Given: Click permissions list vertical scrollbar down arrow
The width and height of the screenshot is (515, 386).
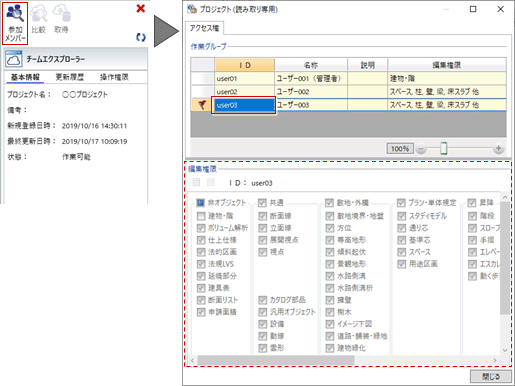Looking at the screenshot, I should click(505, 350).
